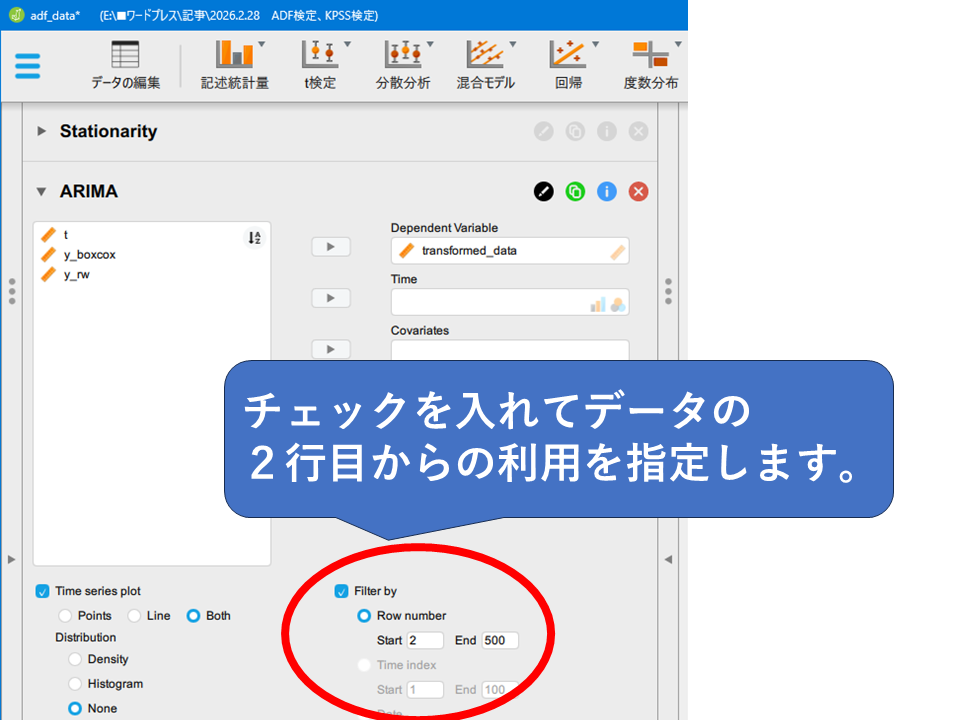
Task: Toggle the Filter by checkbox
Action: [341, 591]
